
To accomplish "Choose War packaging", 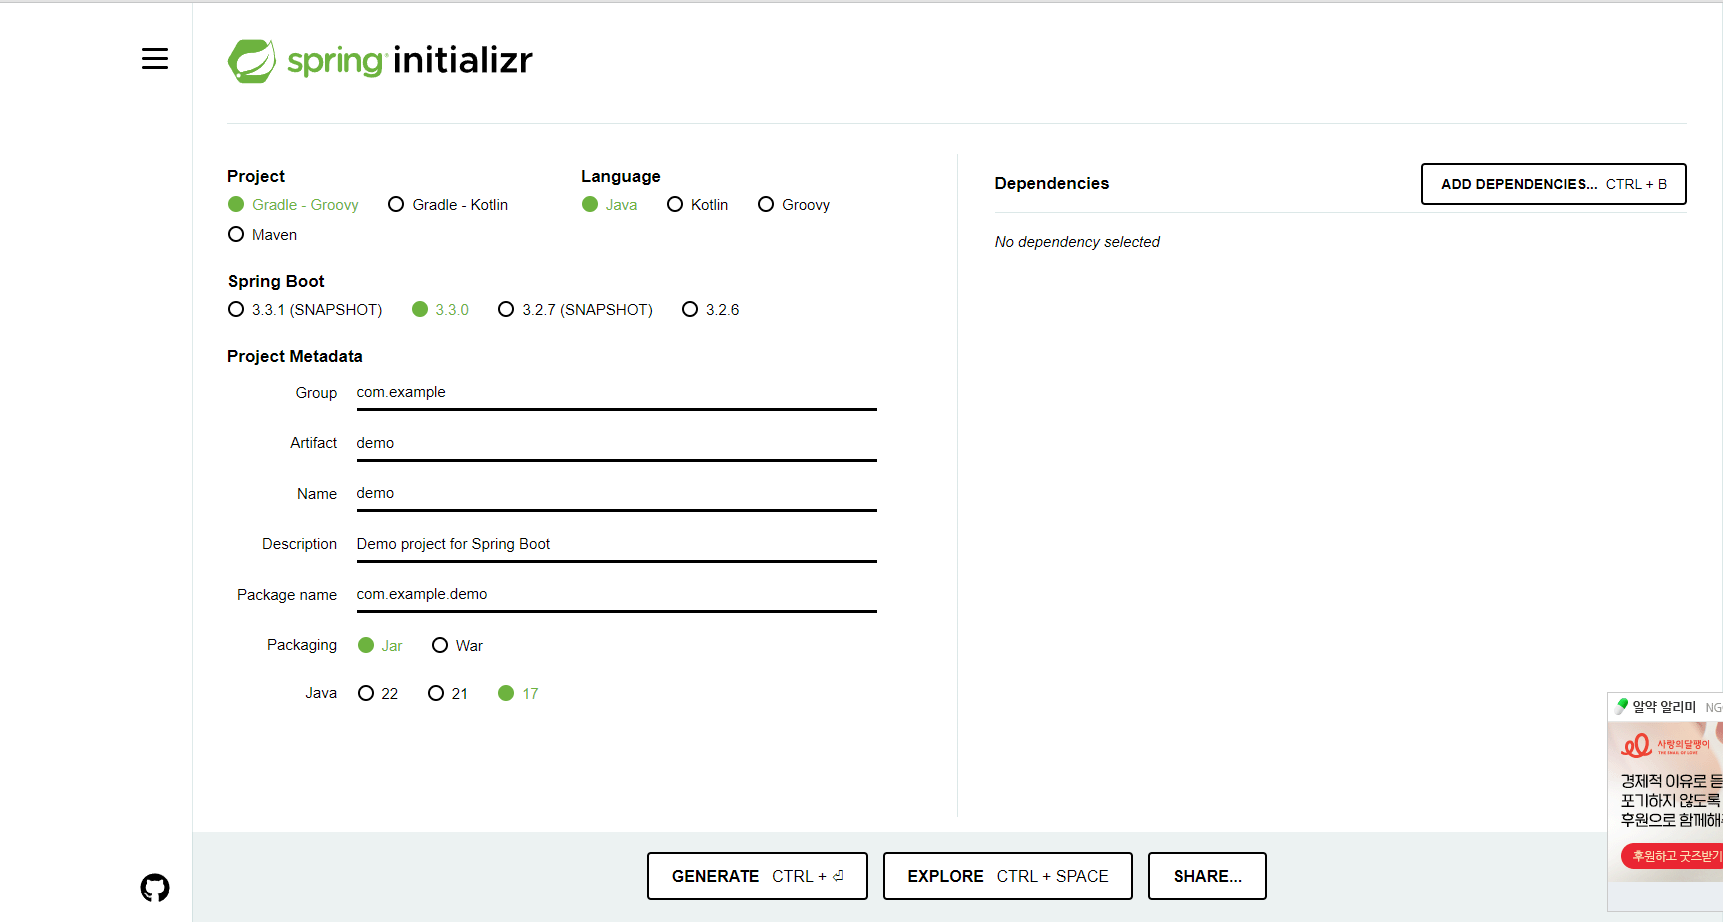I will [457, 645].
